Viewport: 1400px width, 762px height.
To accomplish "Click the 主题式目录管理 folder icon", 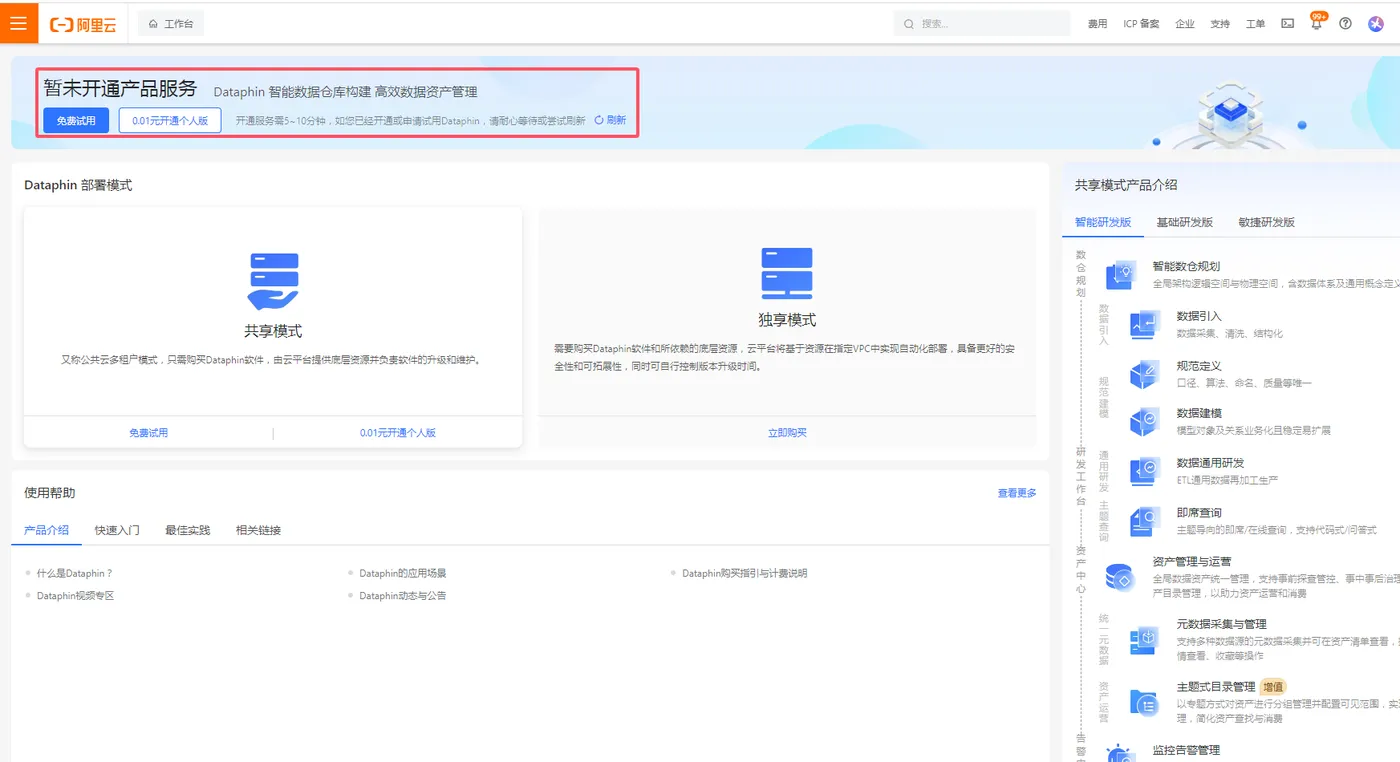I will pos(1144,701).
